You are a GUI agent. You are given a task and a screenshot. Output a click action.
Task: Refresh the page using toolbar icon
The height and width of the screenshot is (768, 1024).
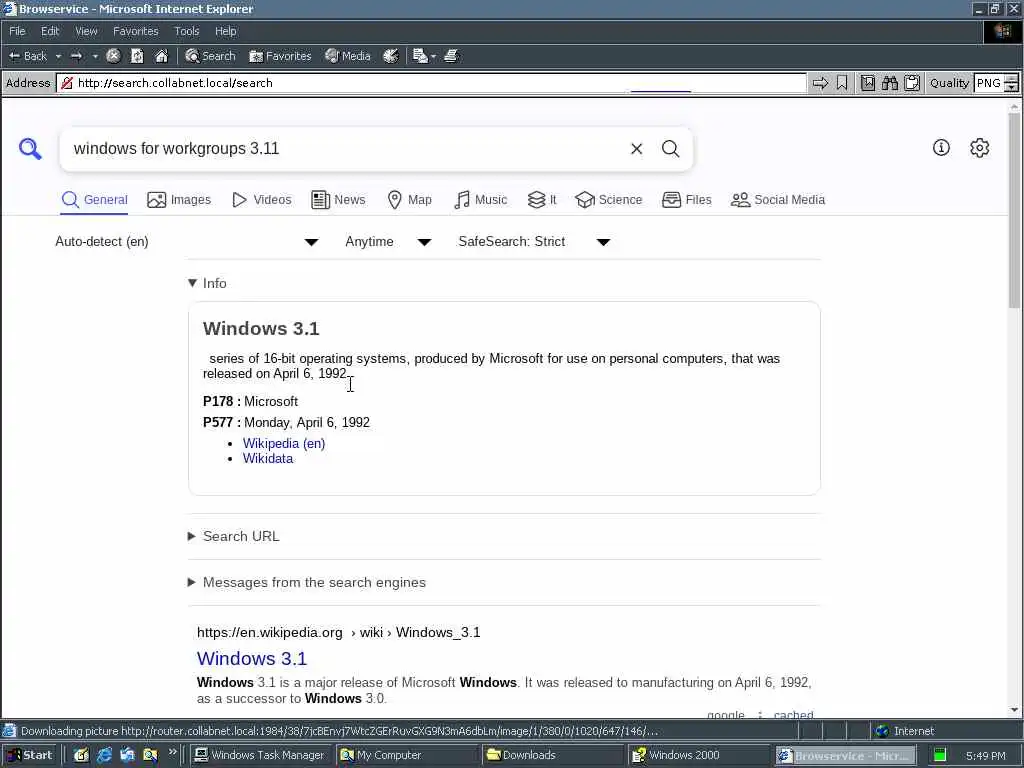tap(137, 56)
